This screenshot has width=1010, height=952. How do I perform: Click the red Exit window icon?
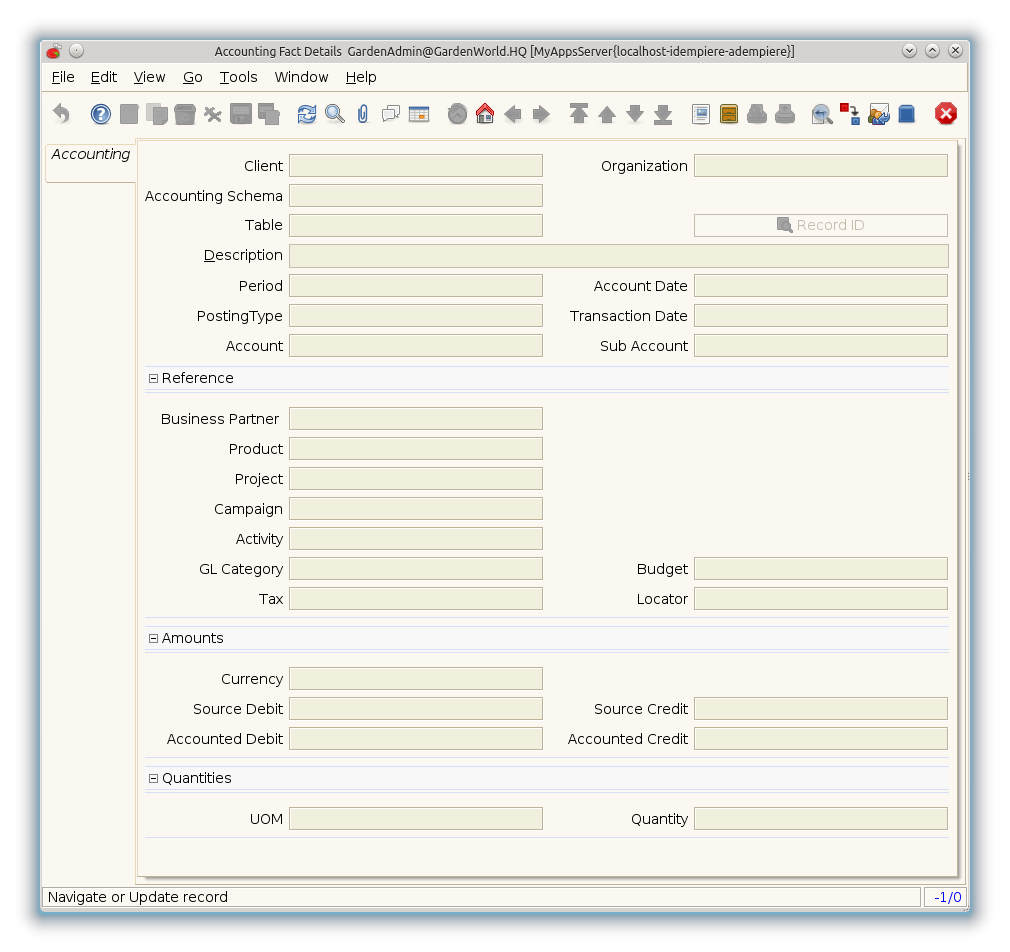946,114
